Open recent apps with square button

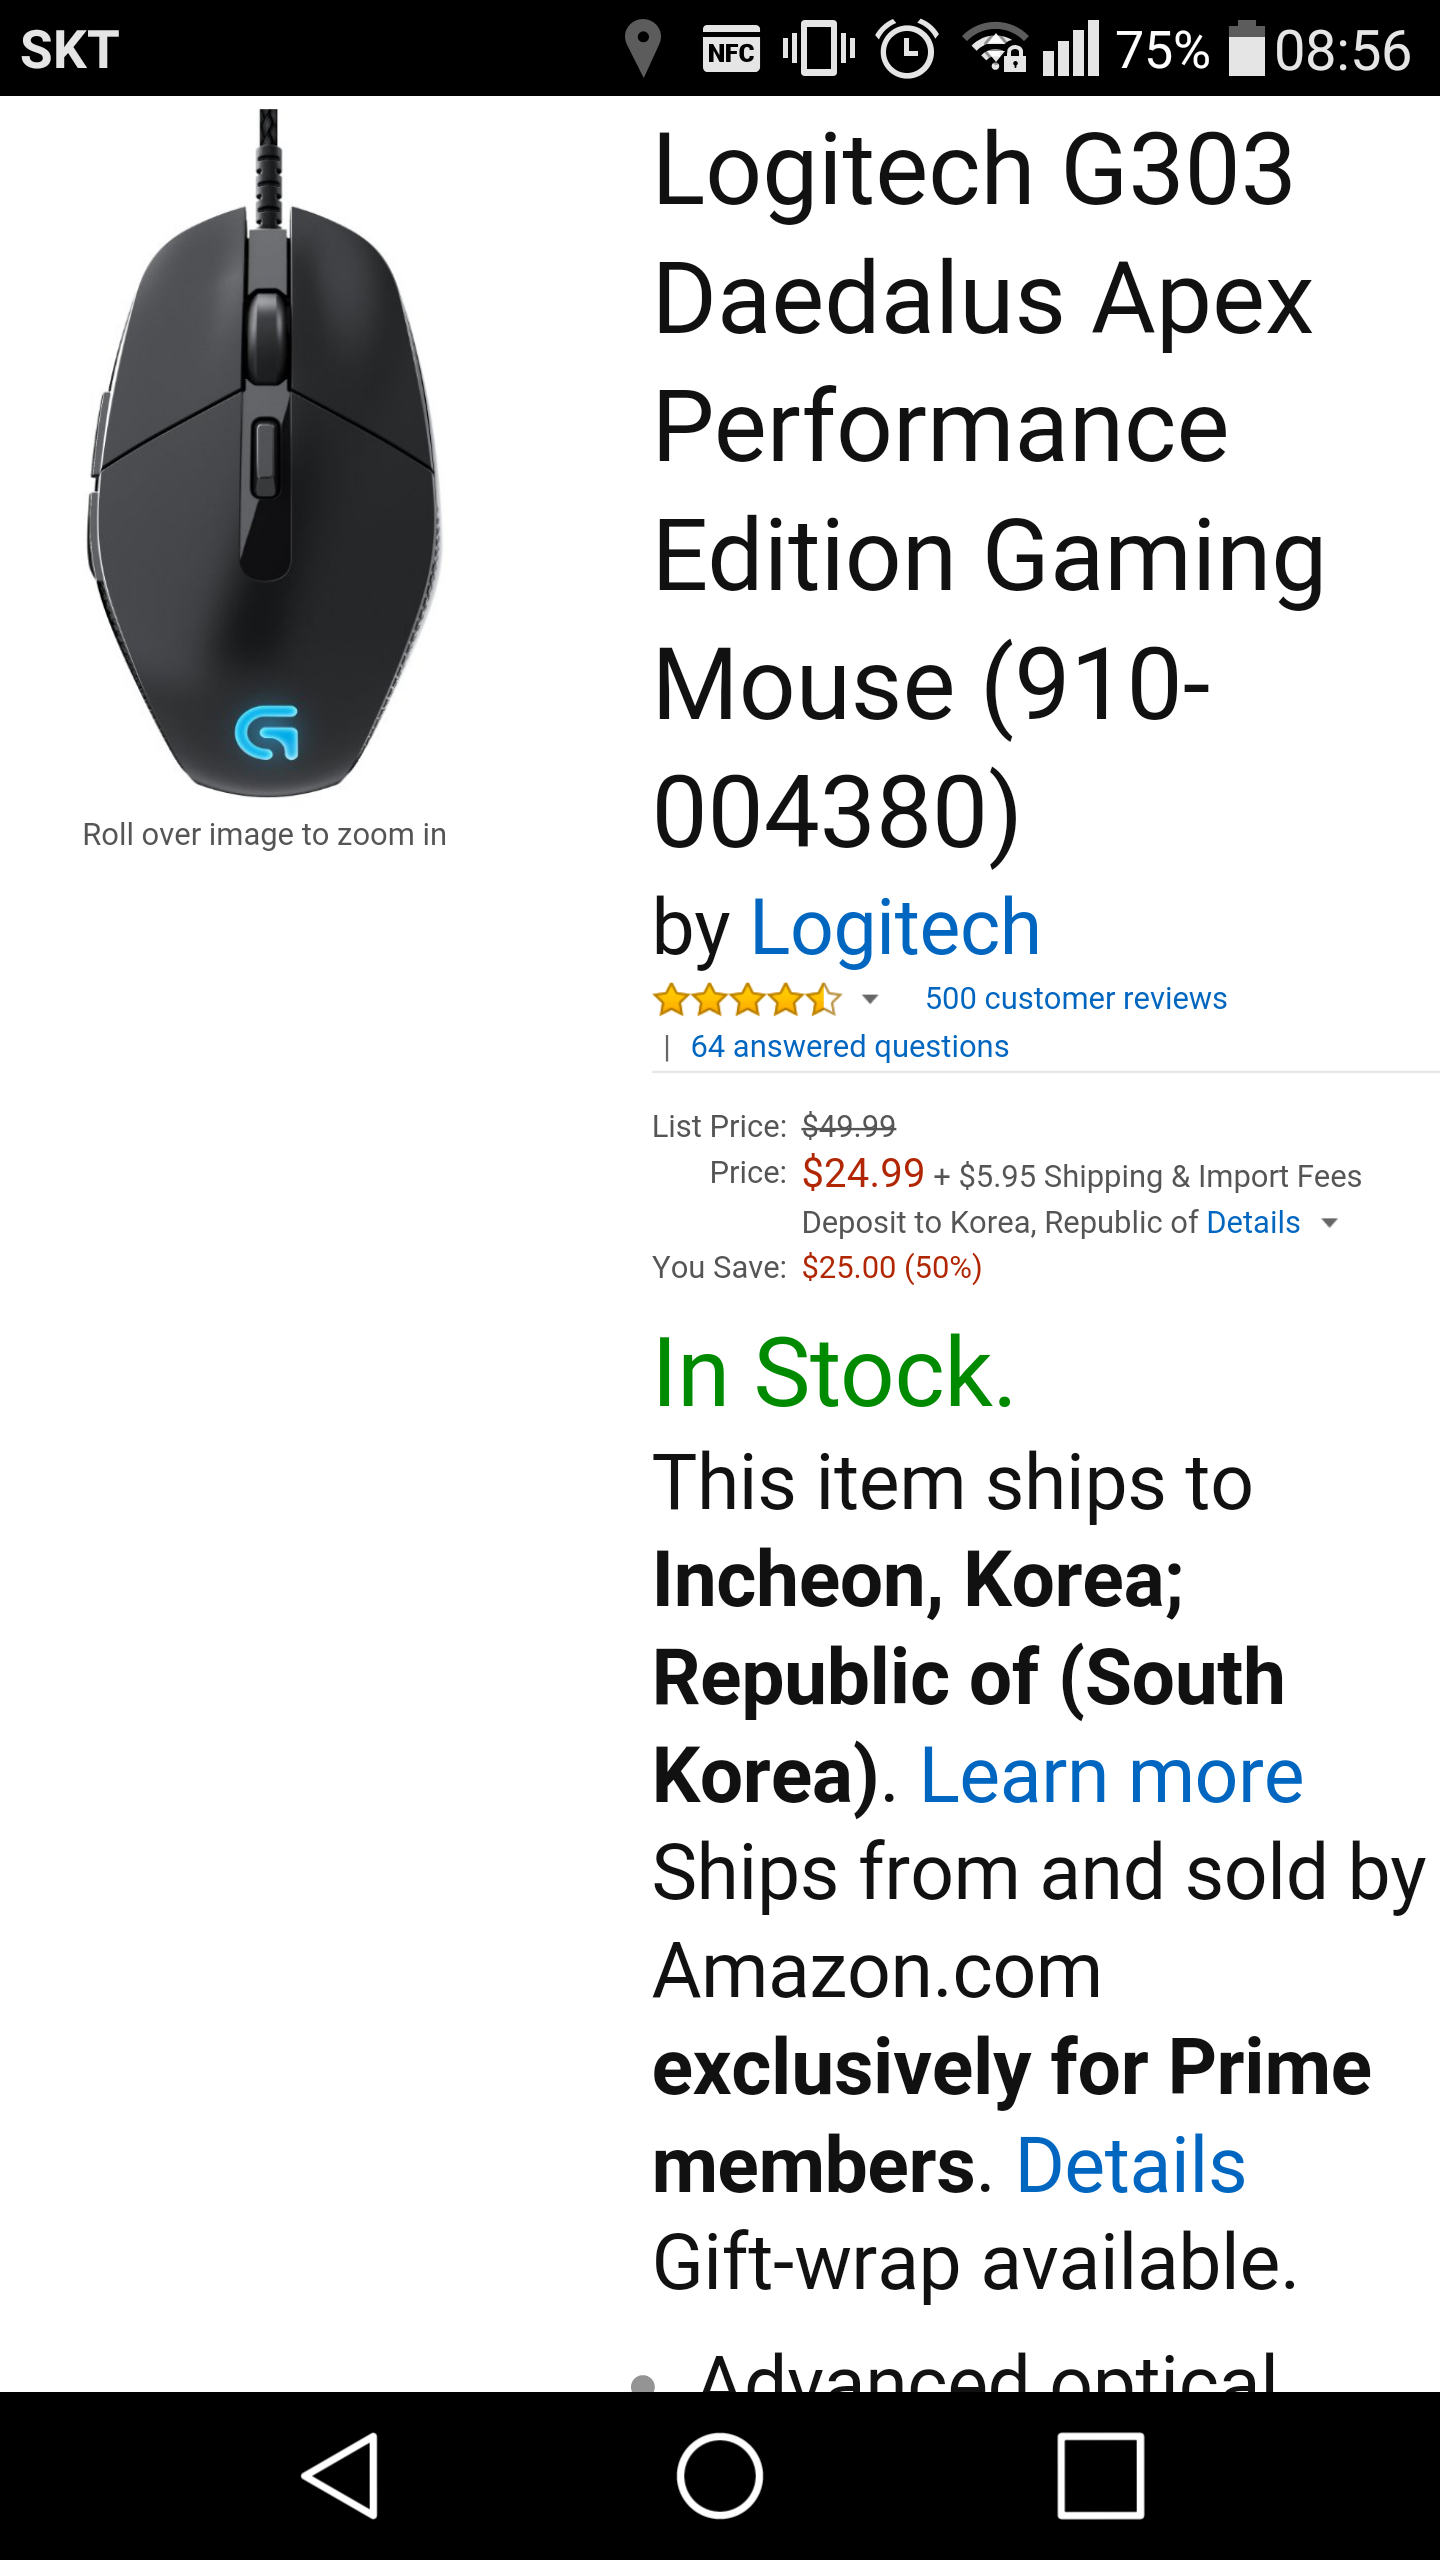1100,2475
